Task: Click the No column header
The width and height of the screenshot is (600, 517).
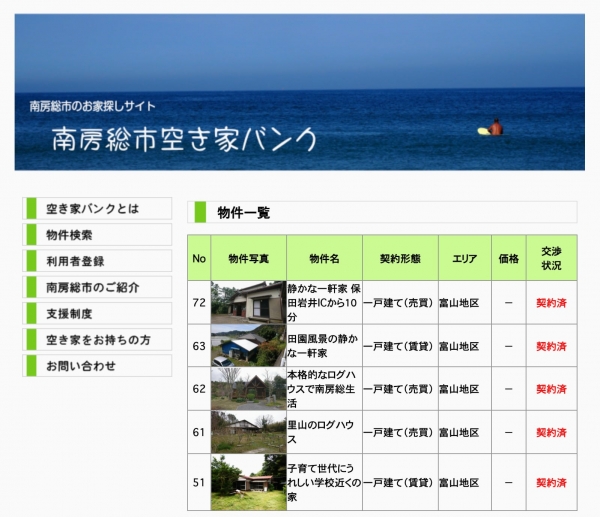Action: pos(199,258)
